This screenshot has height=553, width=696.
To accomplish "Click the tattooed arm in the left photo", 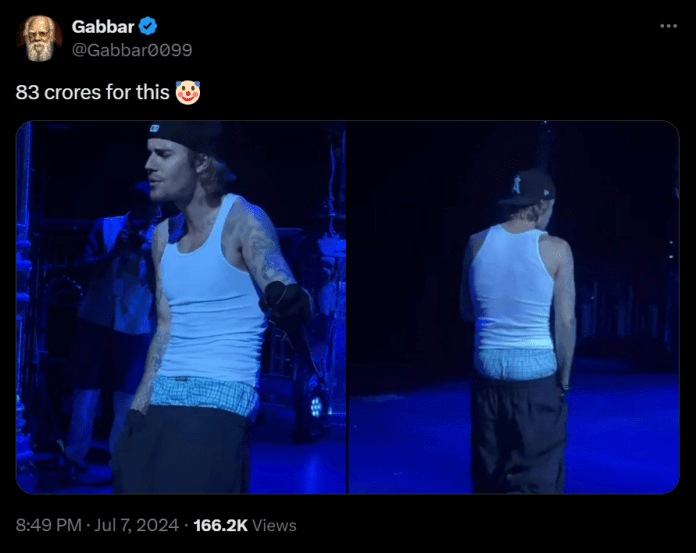I will click(x=266, y=249).
